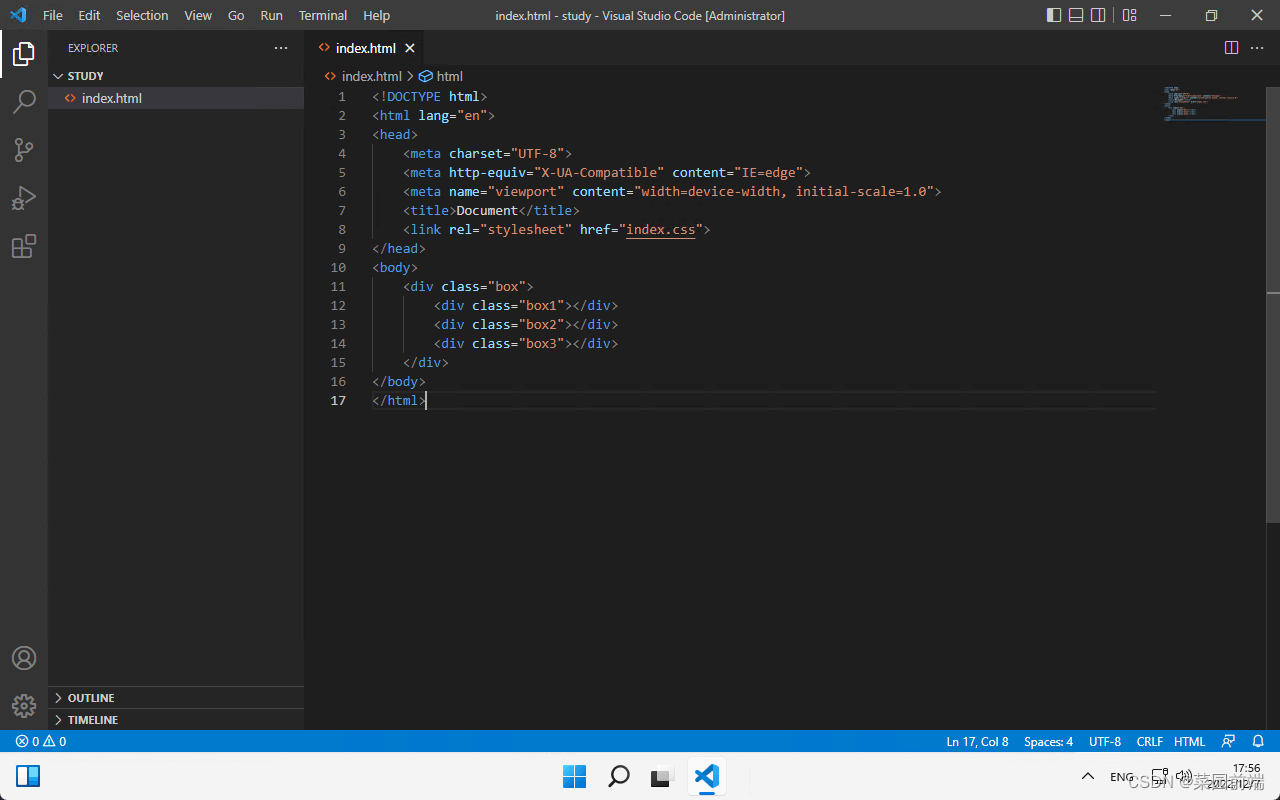Open the File menu
This screenshot has width=1280, height=800.
pos(53,15)
